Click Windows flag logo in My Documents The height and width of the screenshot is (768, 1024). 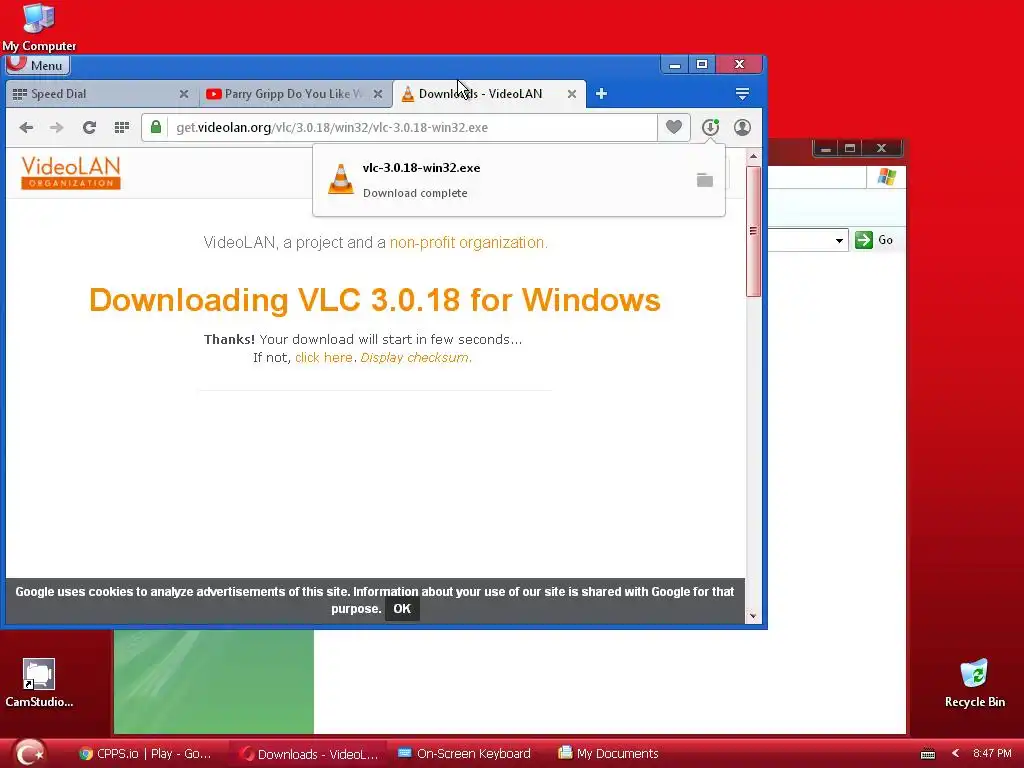point(886,177)
